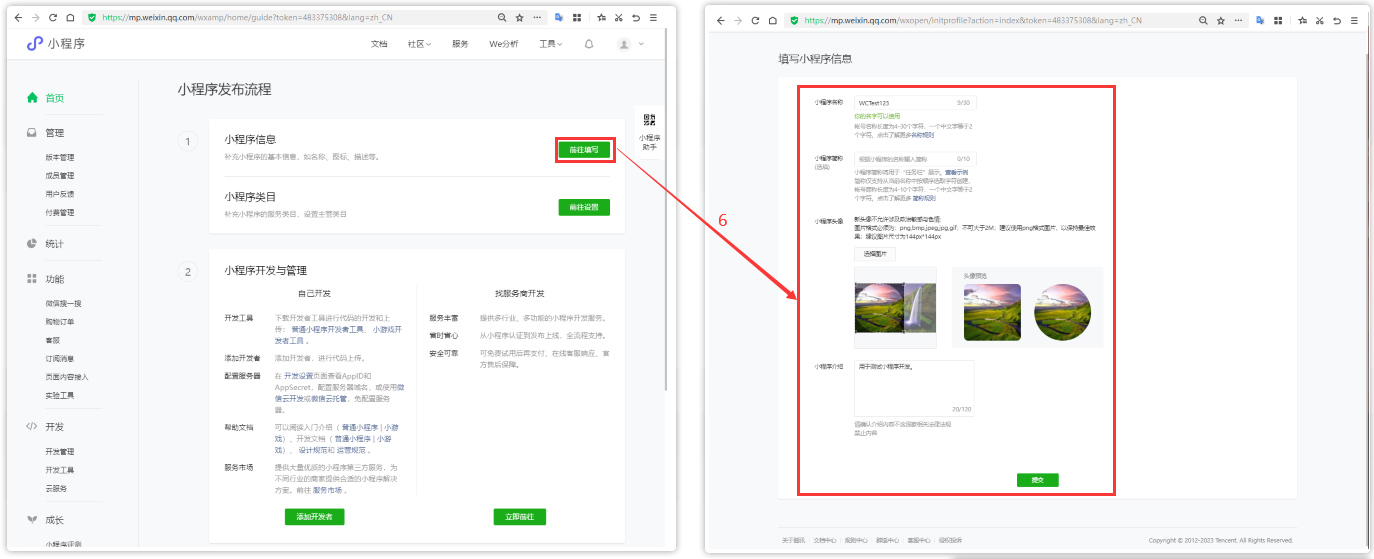Click the bookmark star in the right address bar
Viewport: 1374px width, 559px height.
(1221, 20)
